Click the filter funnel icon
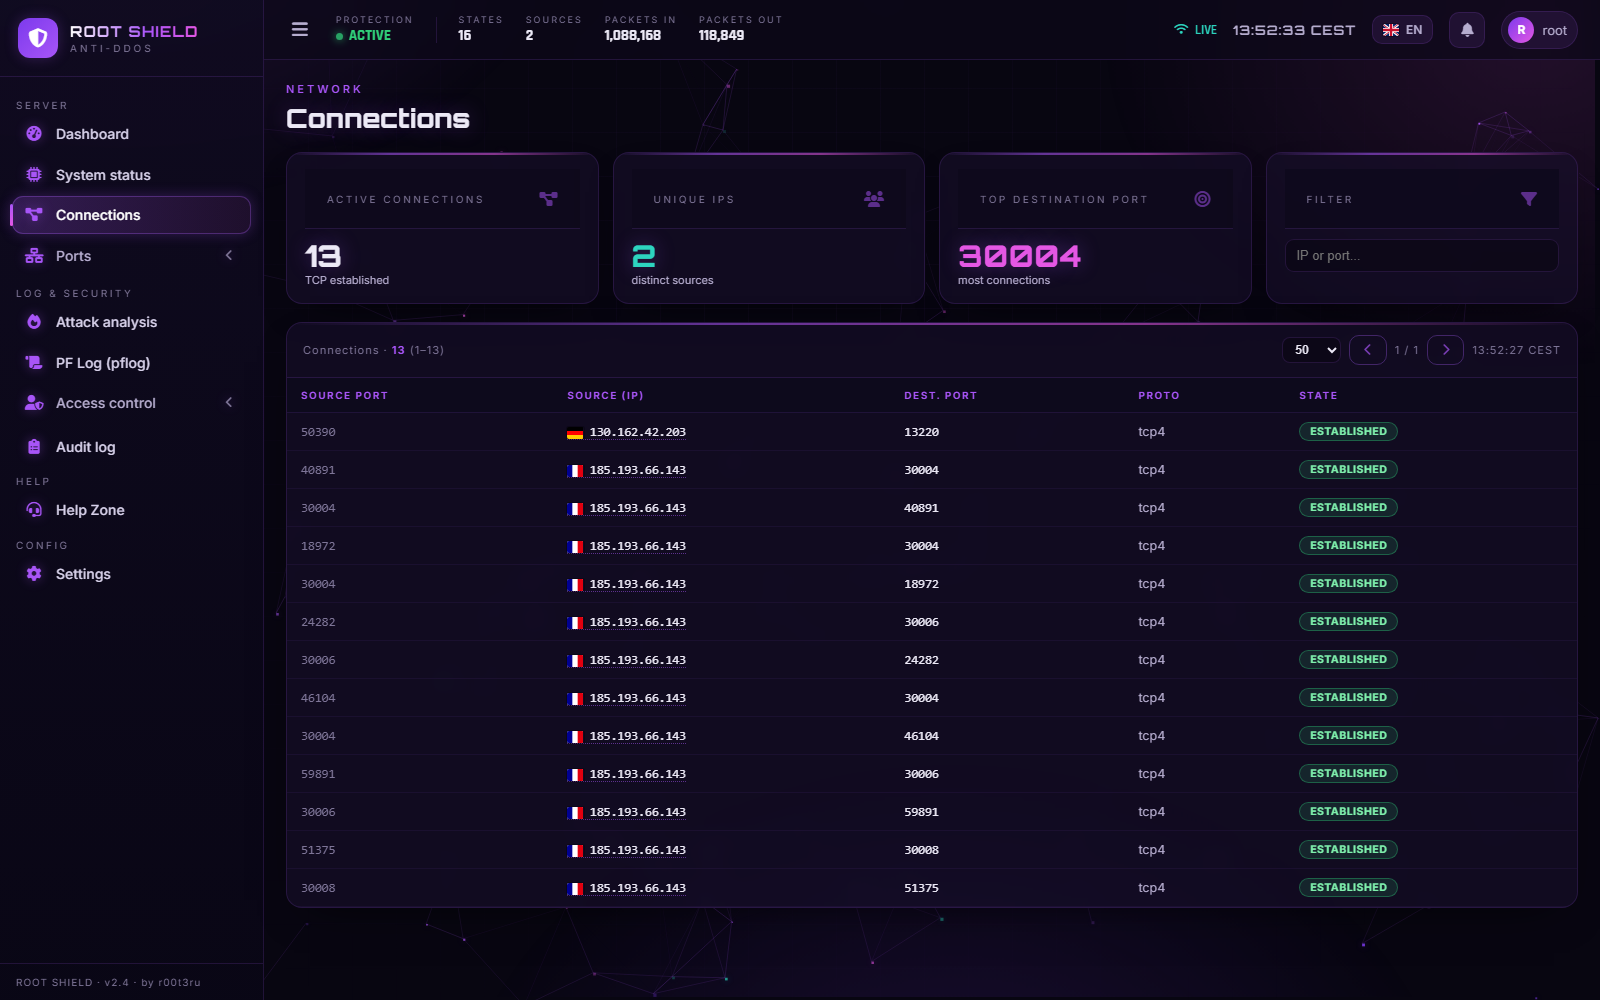Image resolution: width=1600 pixels, height=1000 pixels. (1529, 199)
